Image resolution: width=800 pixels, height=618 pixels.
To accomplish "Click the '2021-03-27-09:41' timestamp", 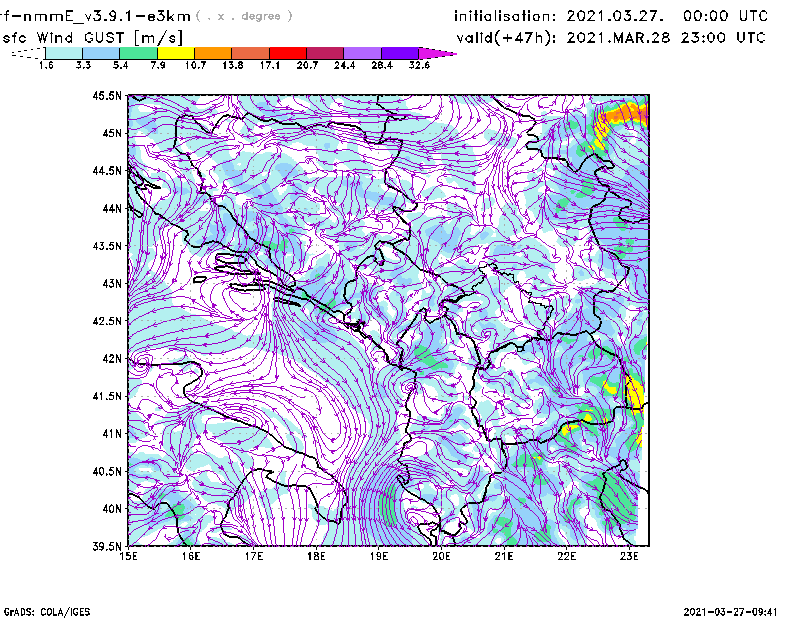I will tap(730, 612).
